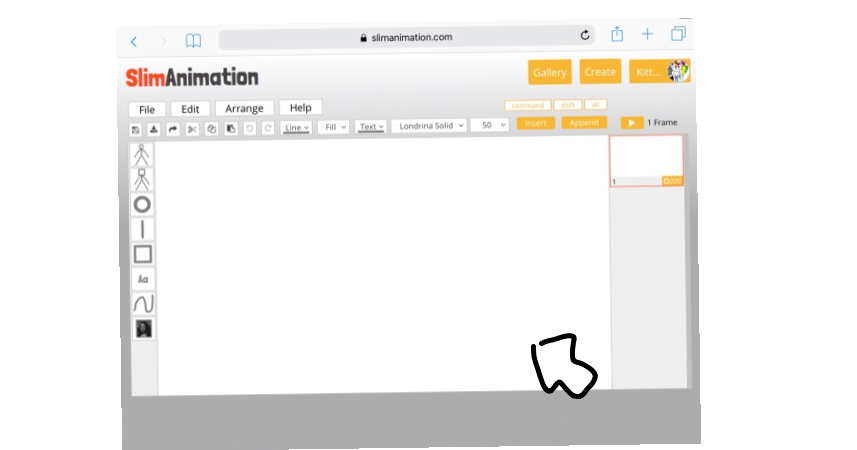Select the square-head stick figure tool
The height and width of the screenshot is (450, 857).
coord(142,179)
